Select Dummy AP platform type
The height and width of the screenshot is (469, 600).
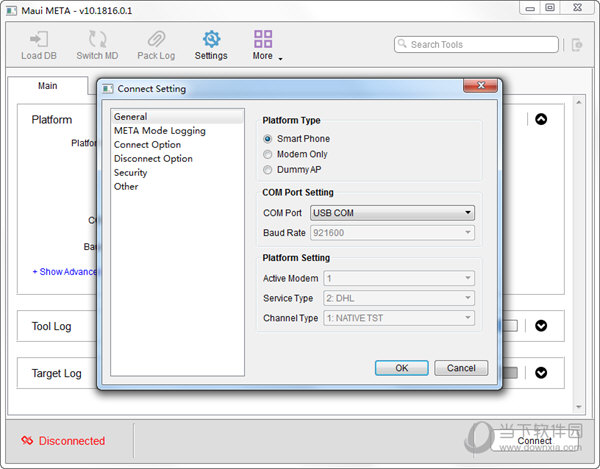(x=267, y=169)
